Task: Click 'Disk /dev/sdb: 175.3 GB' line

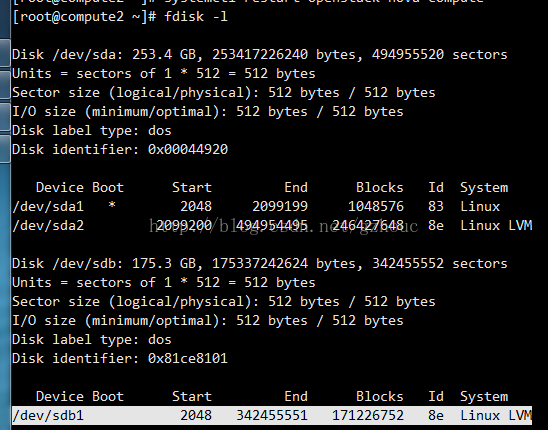Action: [259, 263]
